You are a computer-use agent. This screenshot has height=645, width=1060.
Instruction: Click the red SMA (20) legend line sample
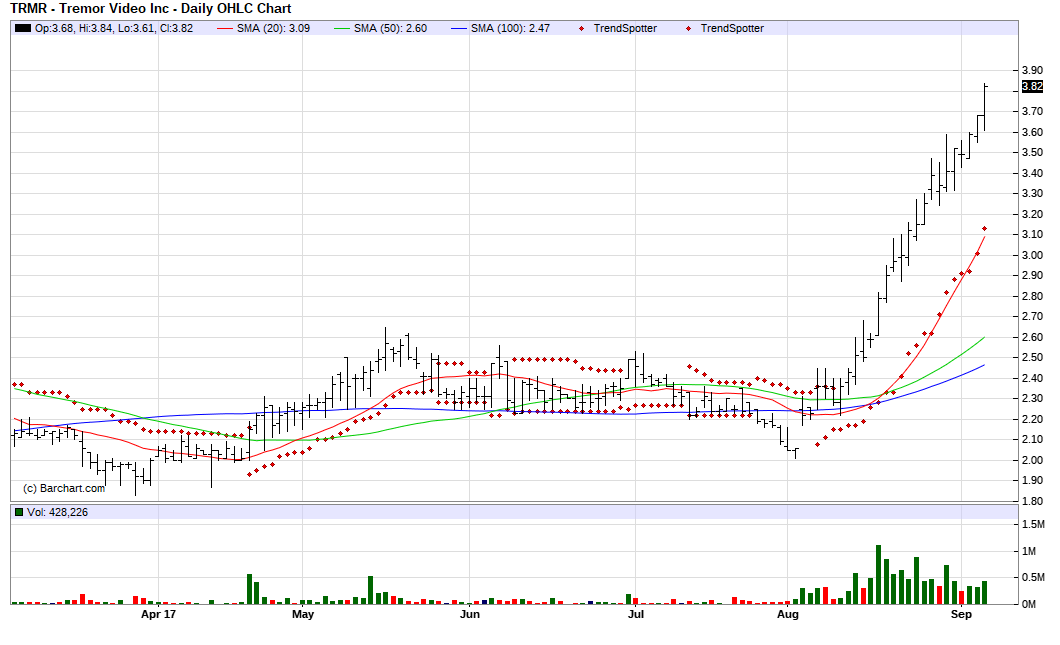(224, 28)
